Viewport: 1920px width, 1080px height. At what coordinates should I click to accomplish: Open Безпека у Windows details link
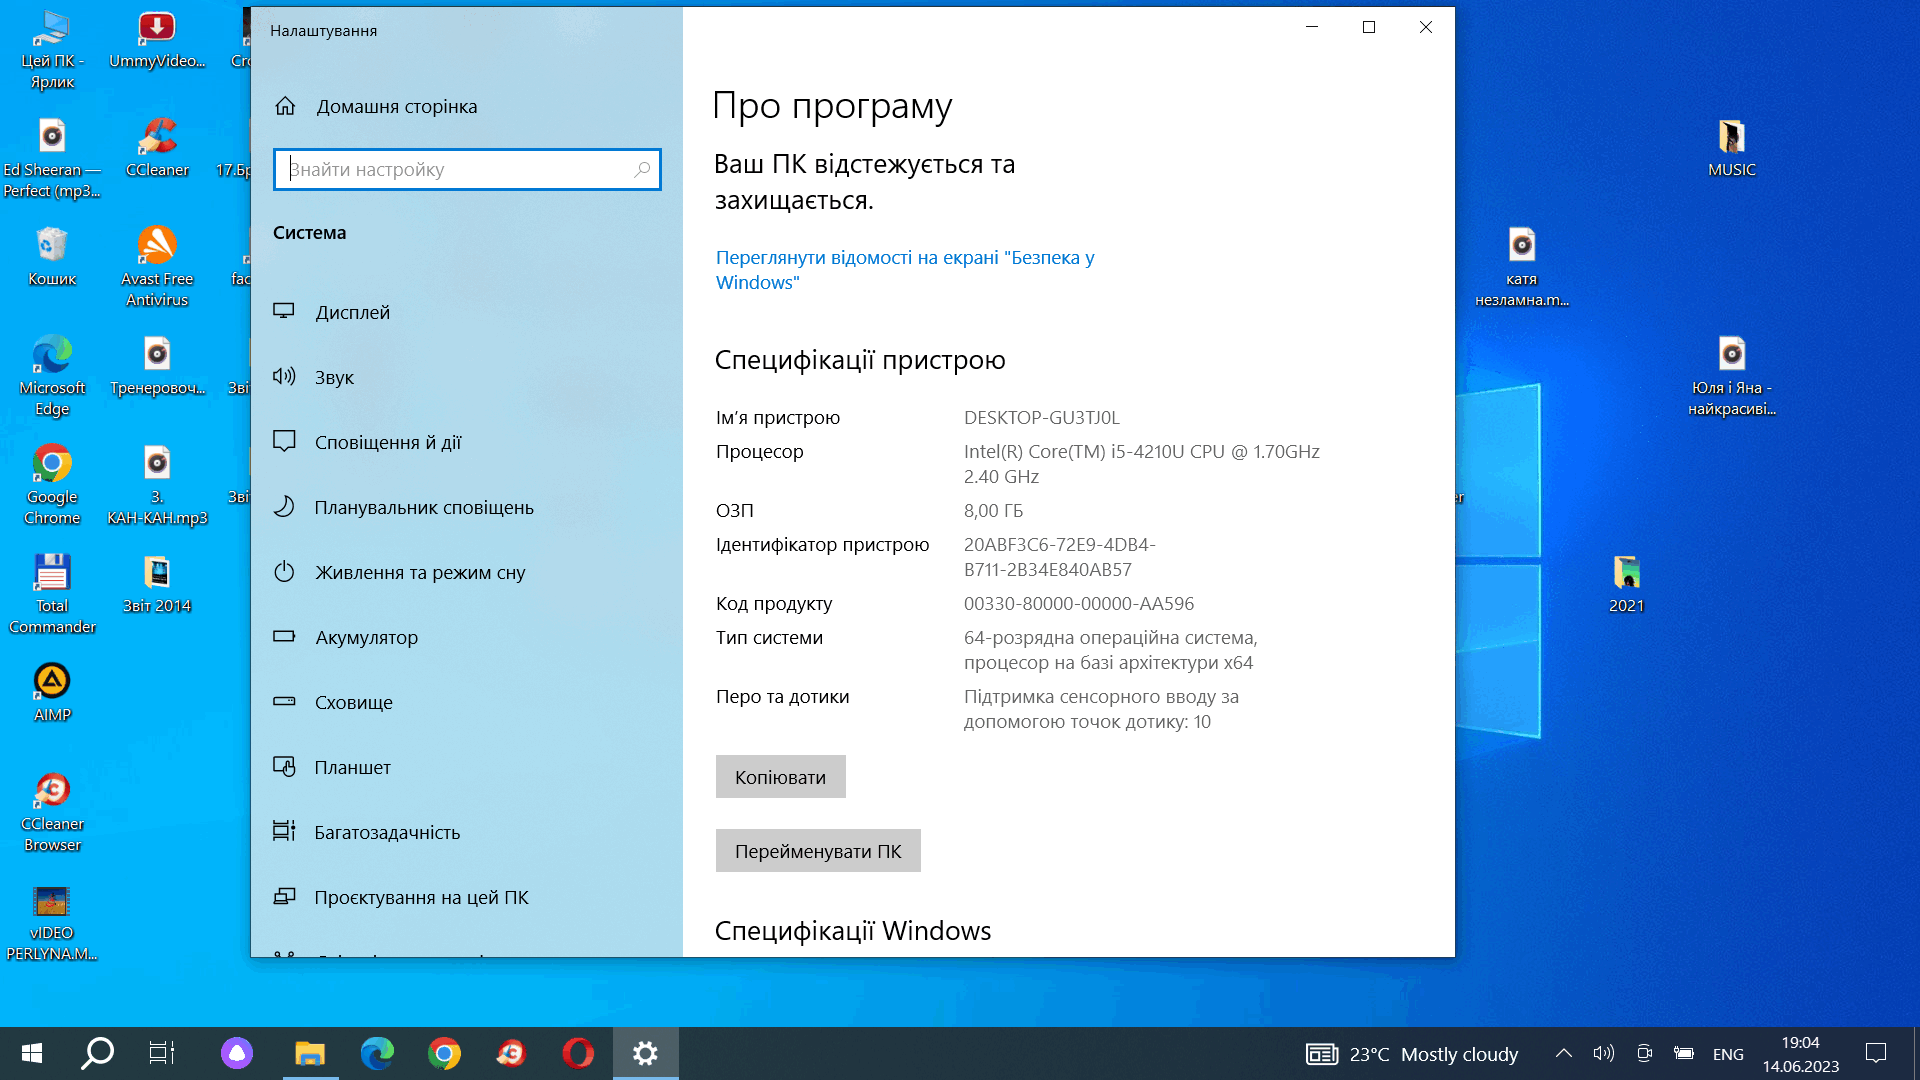(905, 270)
